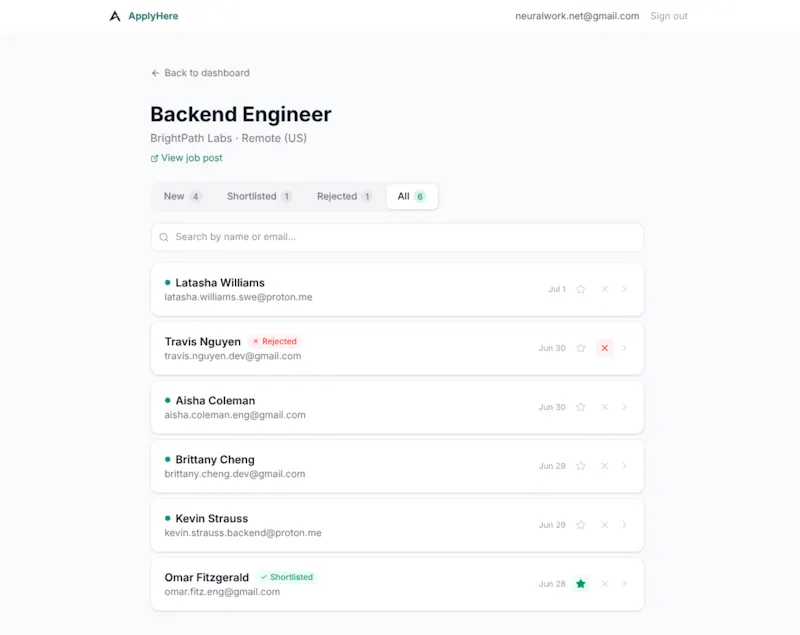Click the Omar Fitzgerald name
800x635 pixels.
[207, 577]
